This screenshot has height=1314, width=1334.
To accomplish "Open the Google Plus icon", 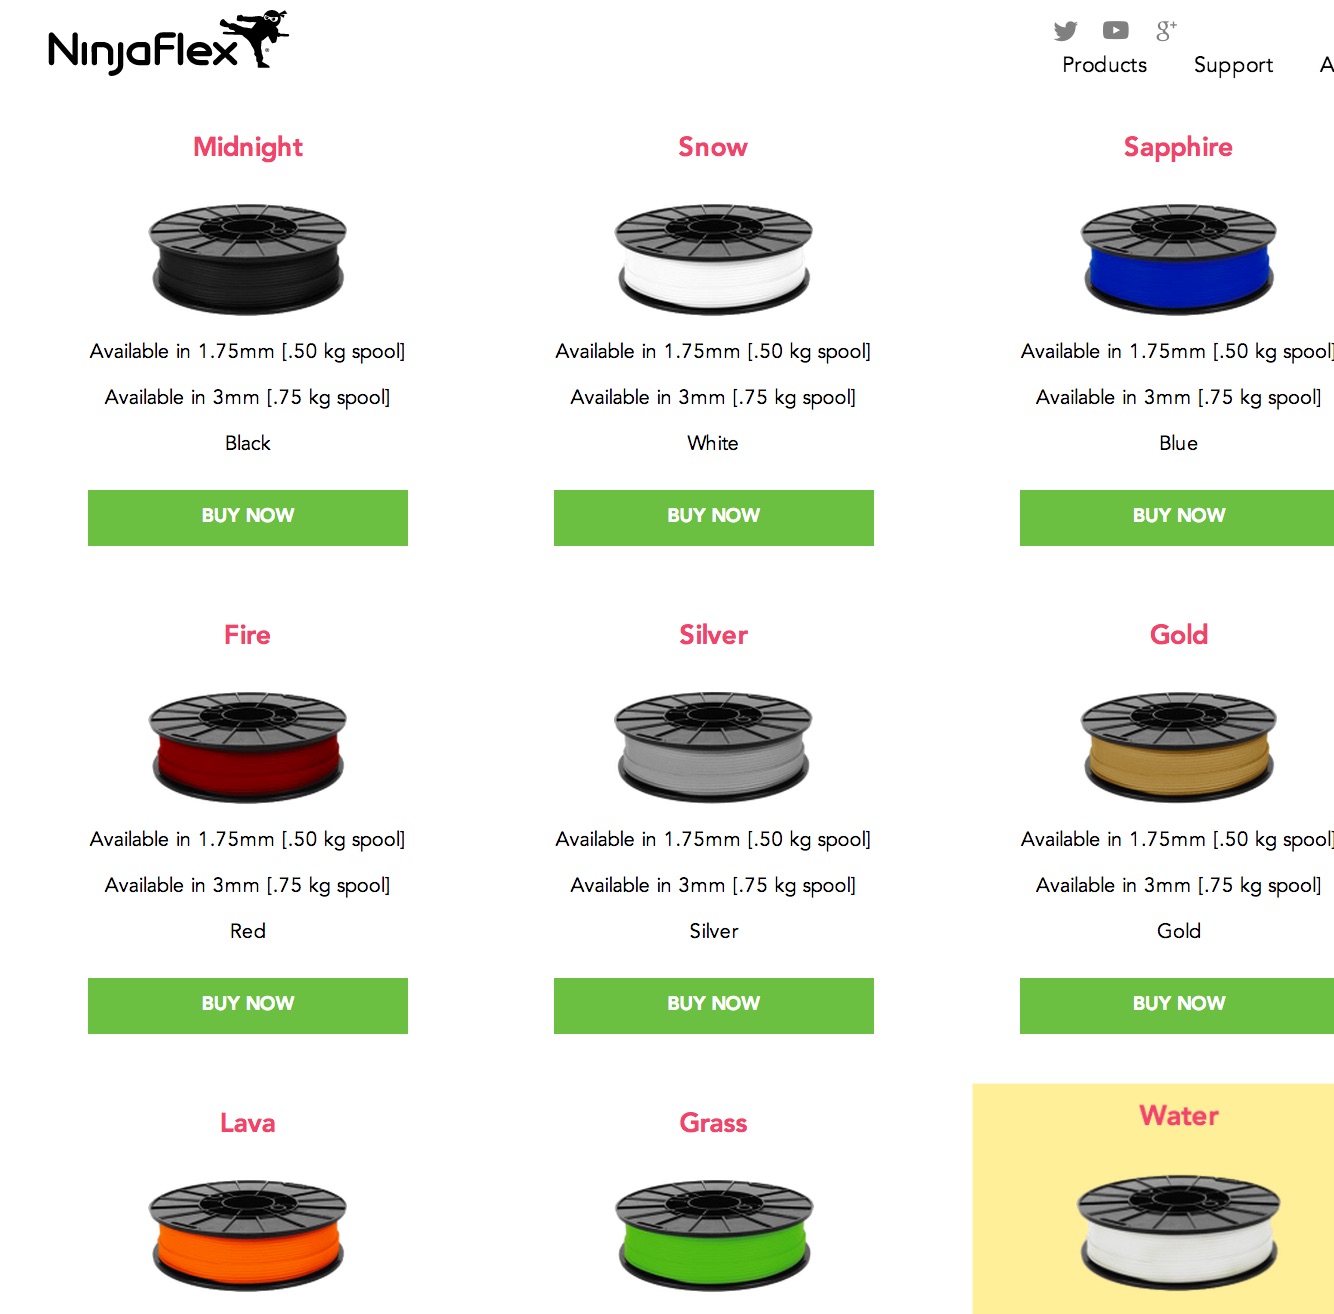I will 1166,31.
